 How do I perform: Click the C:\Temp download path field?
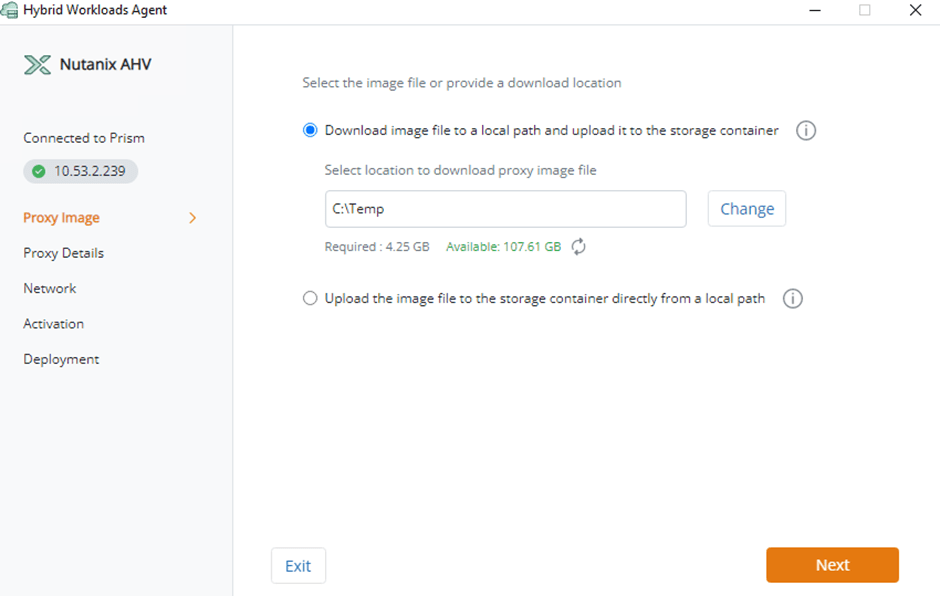[505, 209]
